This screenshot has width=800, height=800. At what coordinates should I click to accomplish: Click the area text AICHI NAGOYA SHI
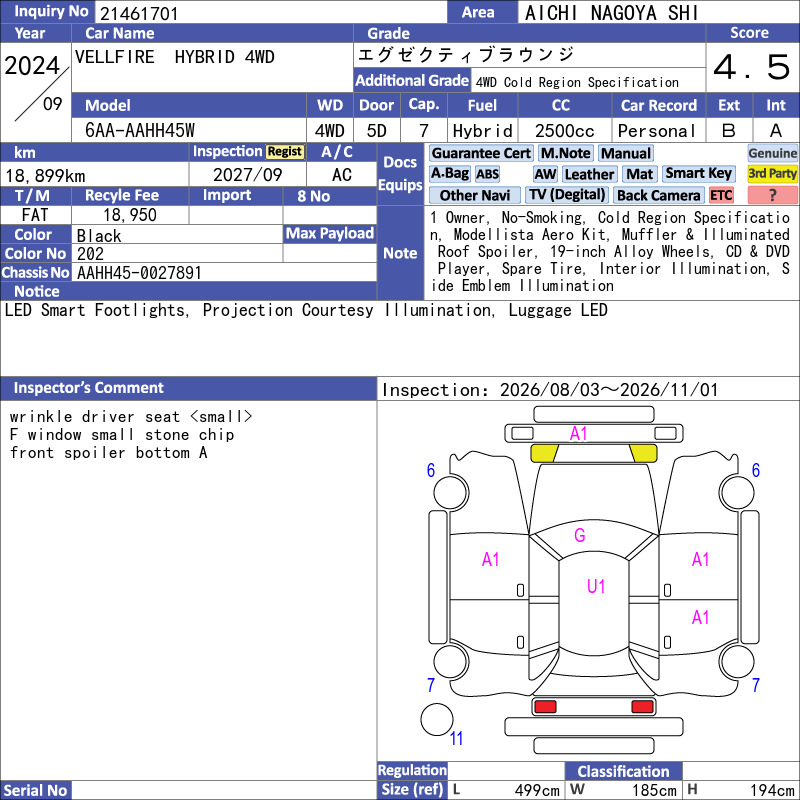(x=611, y=13)
